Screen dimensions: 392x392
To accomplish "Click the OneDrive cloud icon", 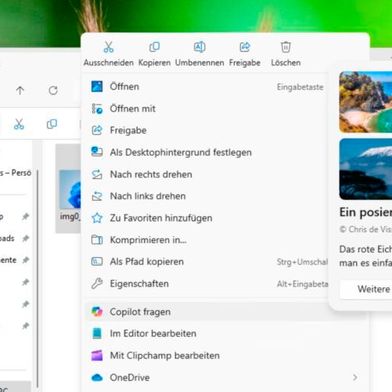I will click(x=97, y=377).
